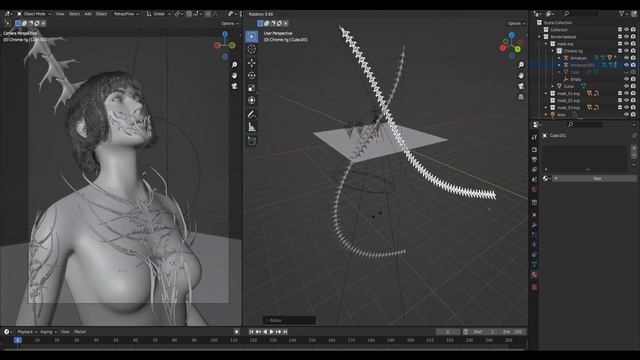
Task: Disable rendering of Area light
Action: click(x=633, y=115)
